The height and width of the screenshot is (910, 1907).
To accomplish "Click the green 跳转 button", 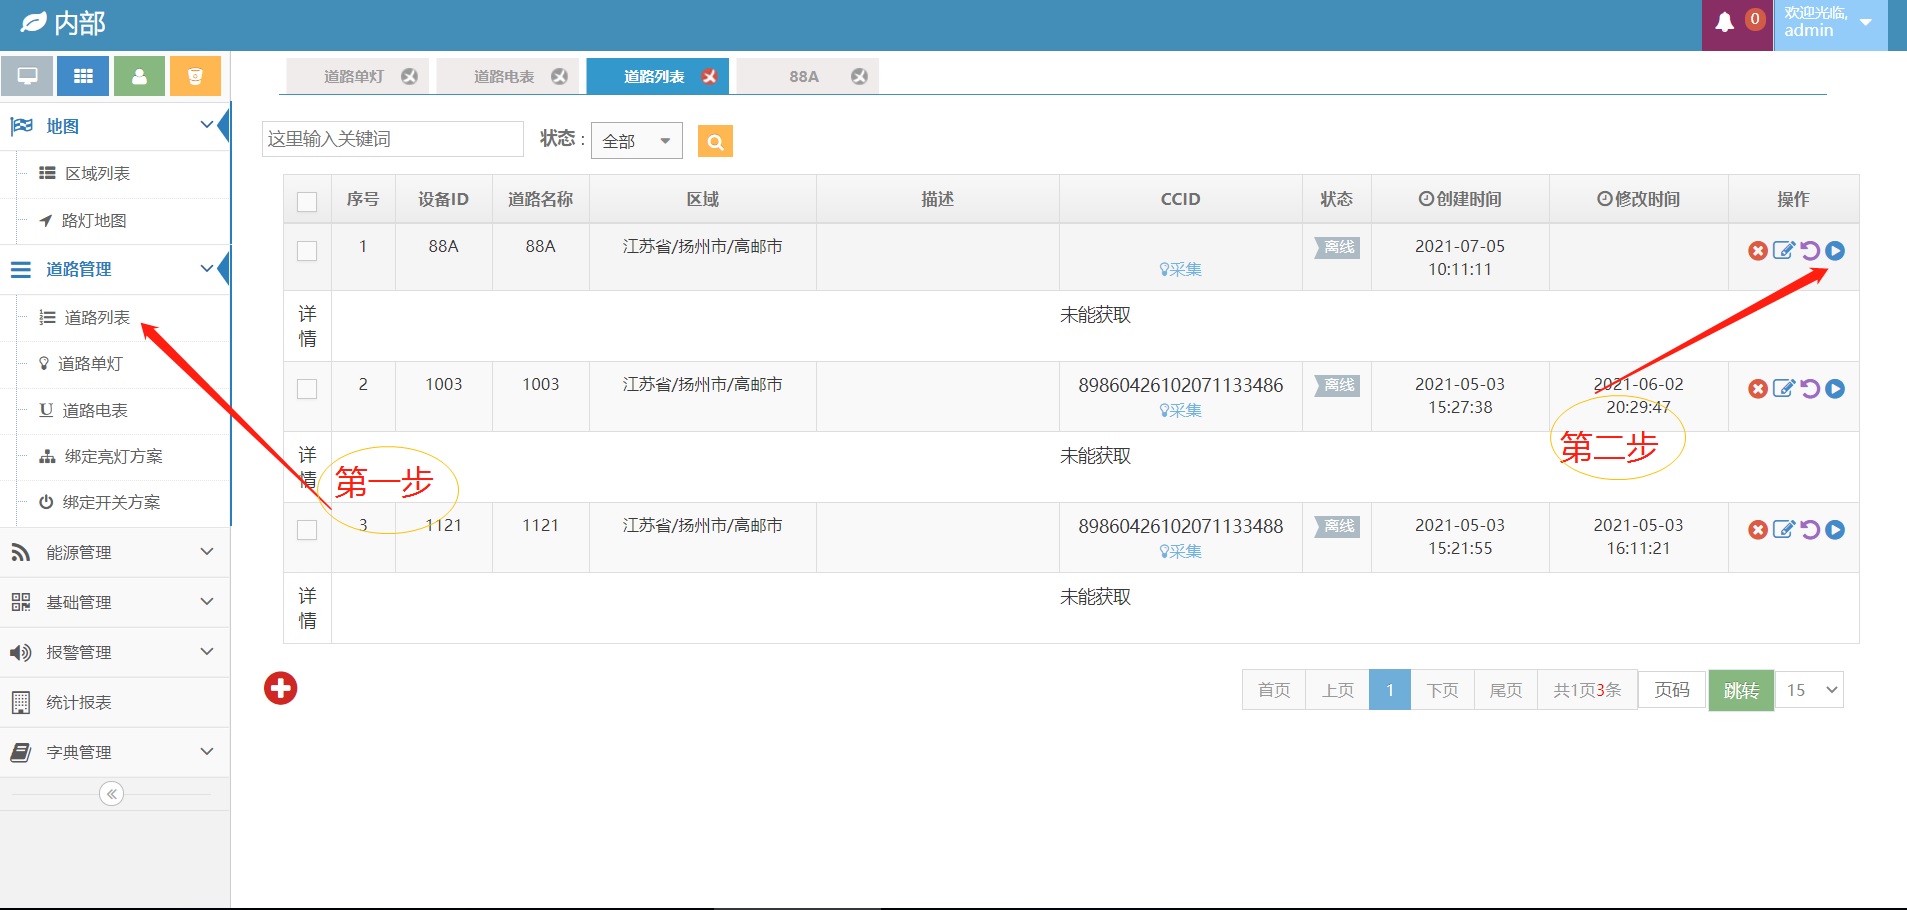I will [x=1741, y=690].
